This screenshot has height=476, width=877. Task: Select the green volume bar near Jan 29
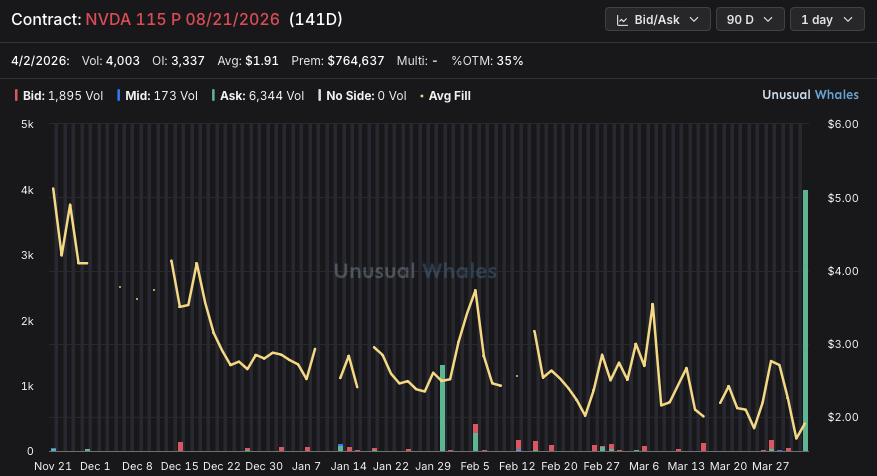tap(442, 408)
